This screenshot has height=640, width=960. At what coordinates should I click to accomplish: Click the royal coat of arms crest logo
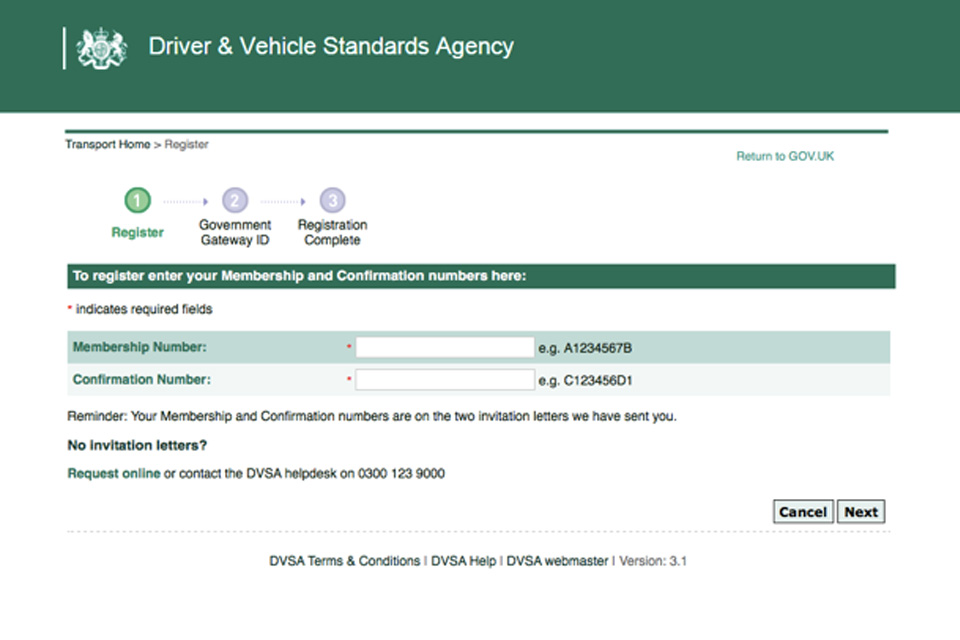102,48
